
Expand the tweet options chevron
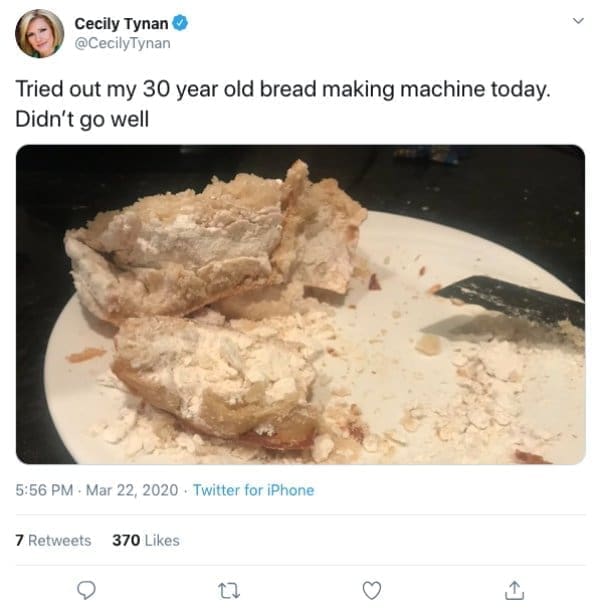[x=575, y=21]
